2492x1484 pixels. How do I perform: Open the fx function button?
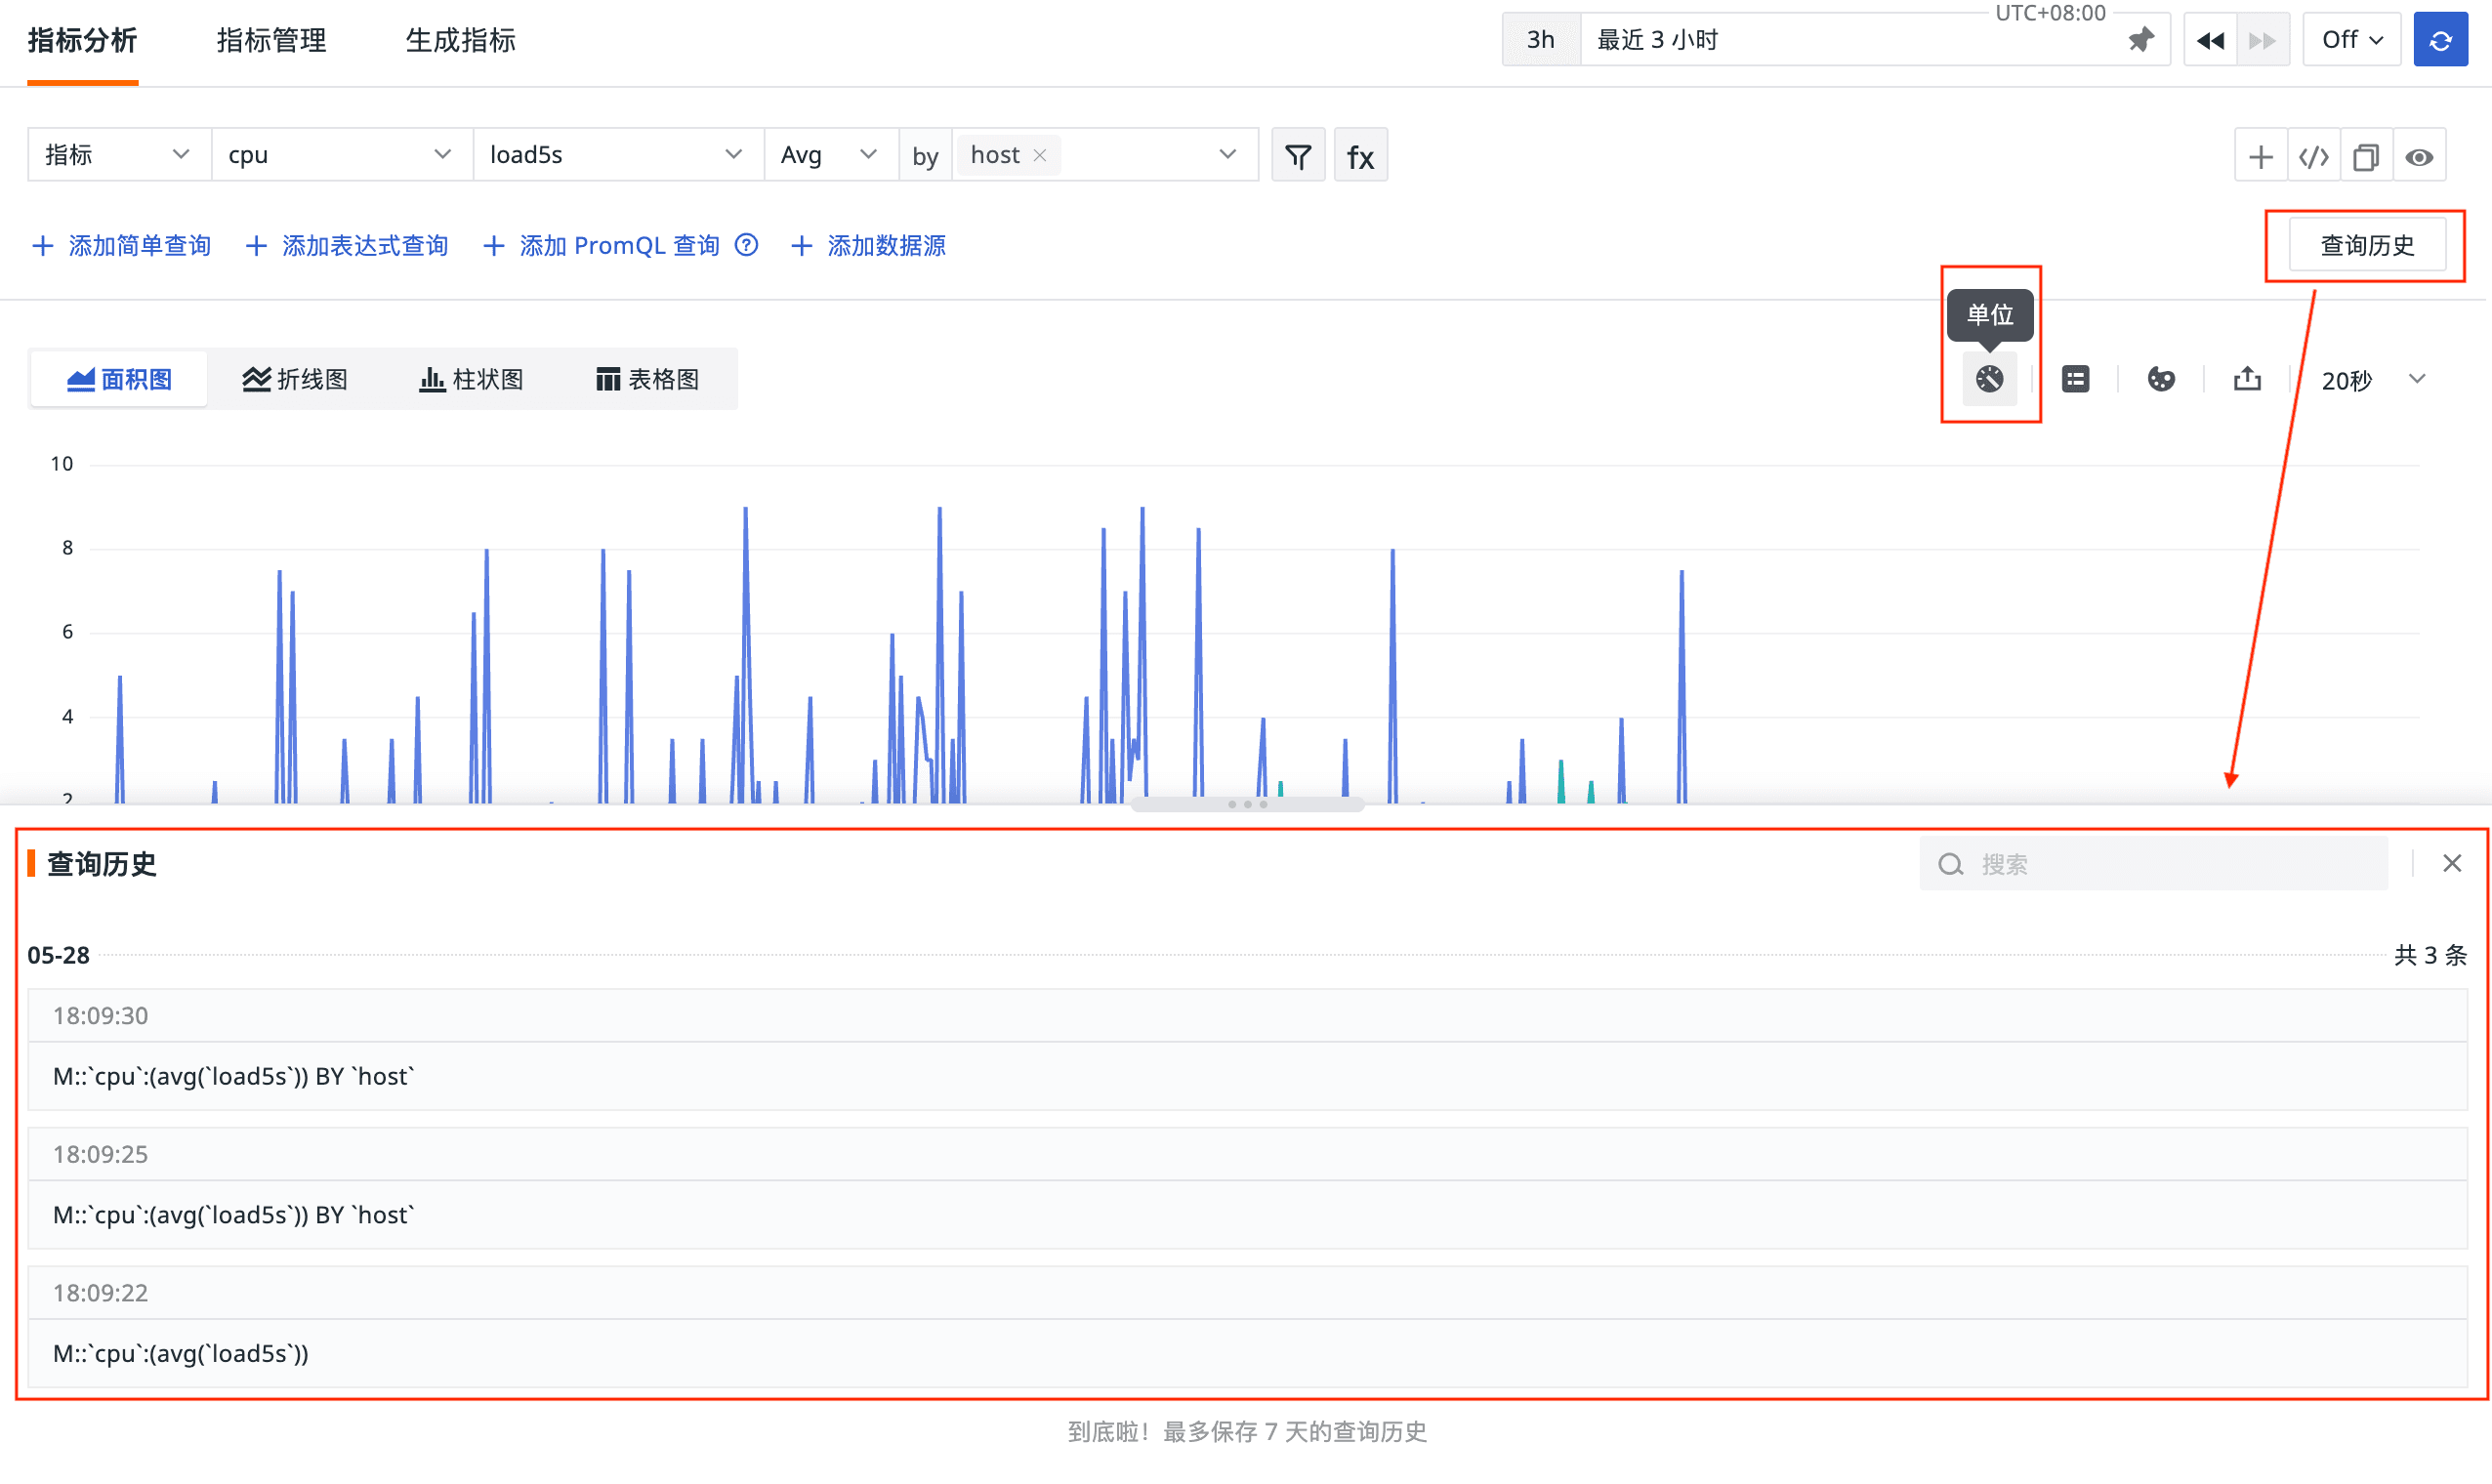click(1360, 156)
